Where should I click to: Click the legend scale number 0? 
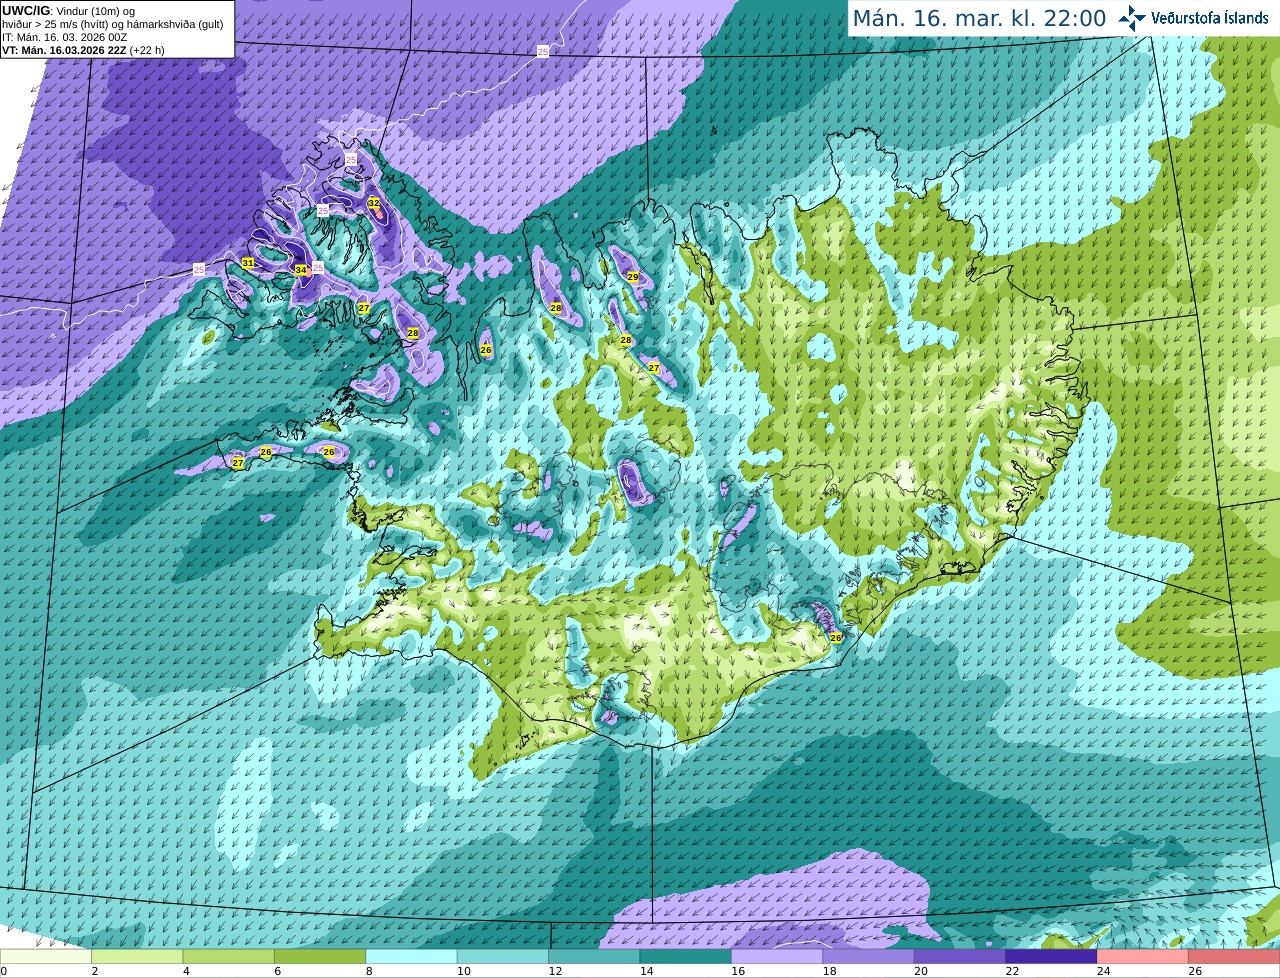point(4,971)
